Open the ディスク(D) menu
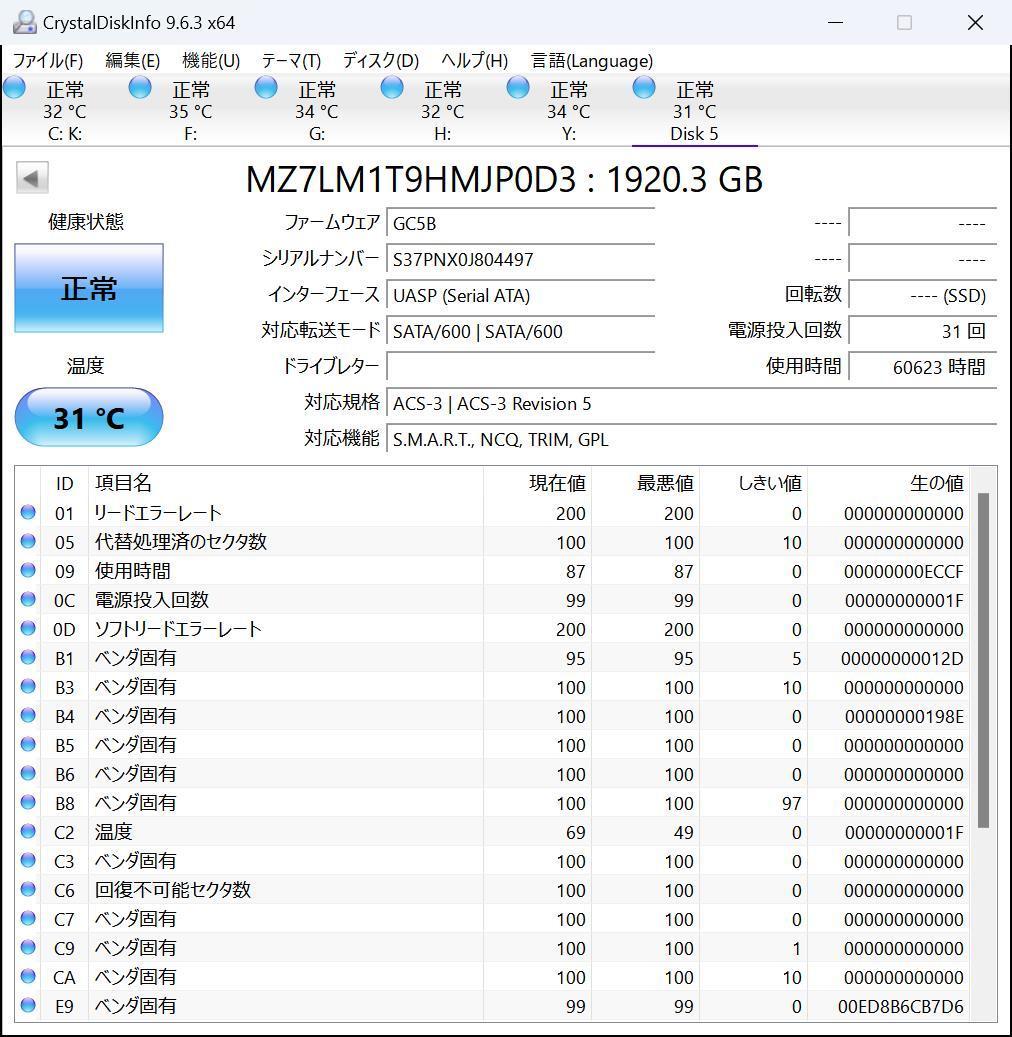The height and width of the screenshot is (1037, 1012). tap(377, 60)
